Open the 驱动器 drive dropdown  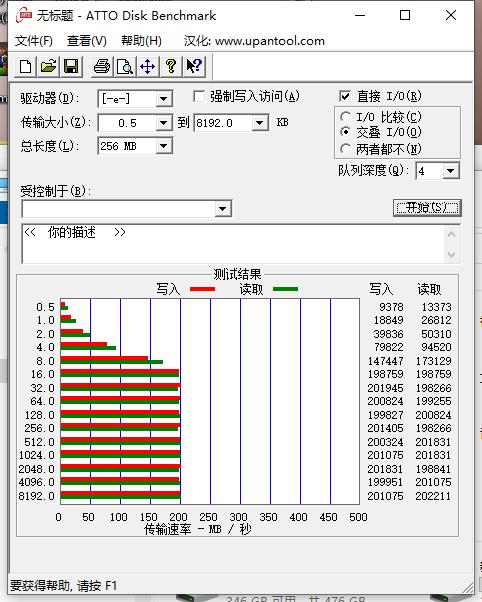pos(164,99)
